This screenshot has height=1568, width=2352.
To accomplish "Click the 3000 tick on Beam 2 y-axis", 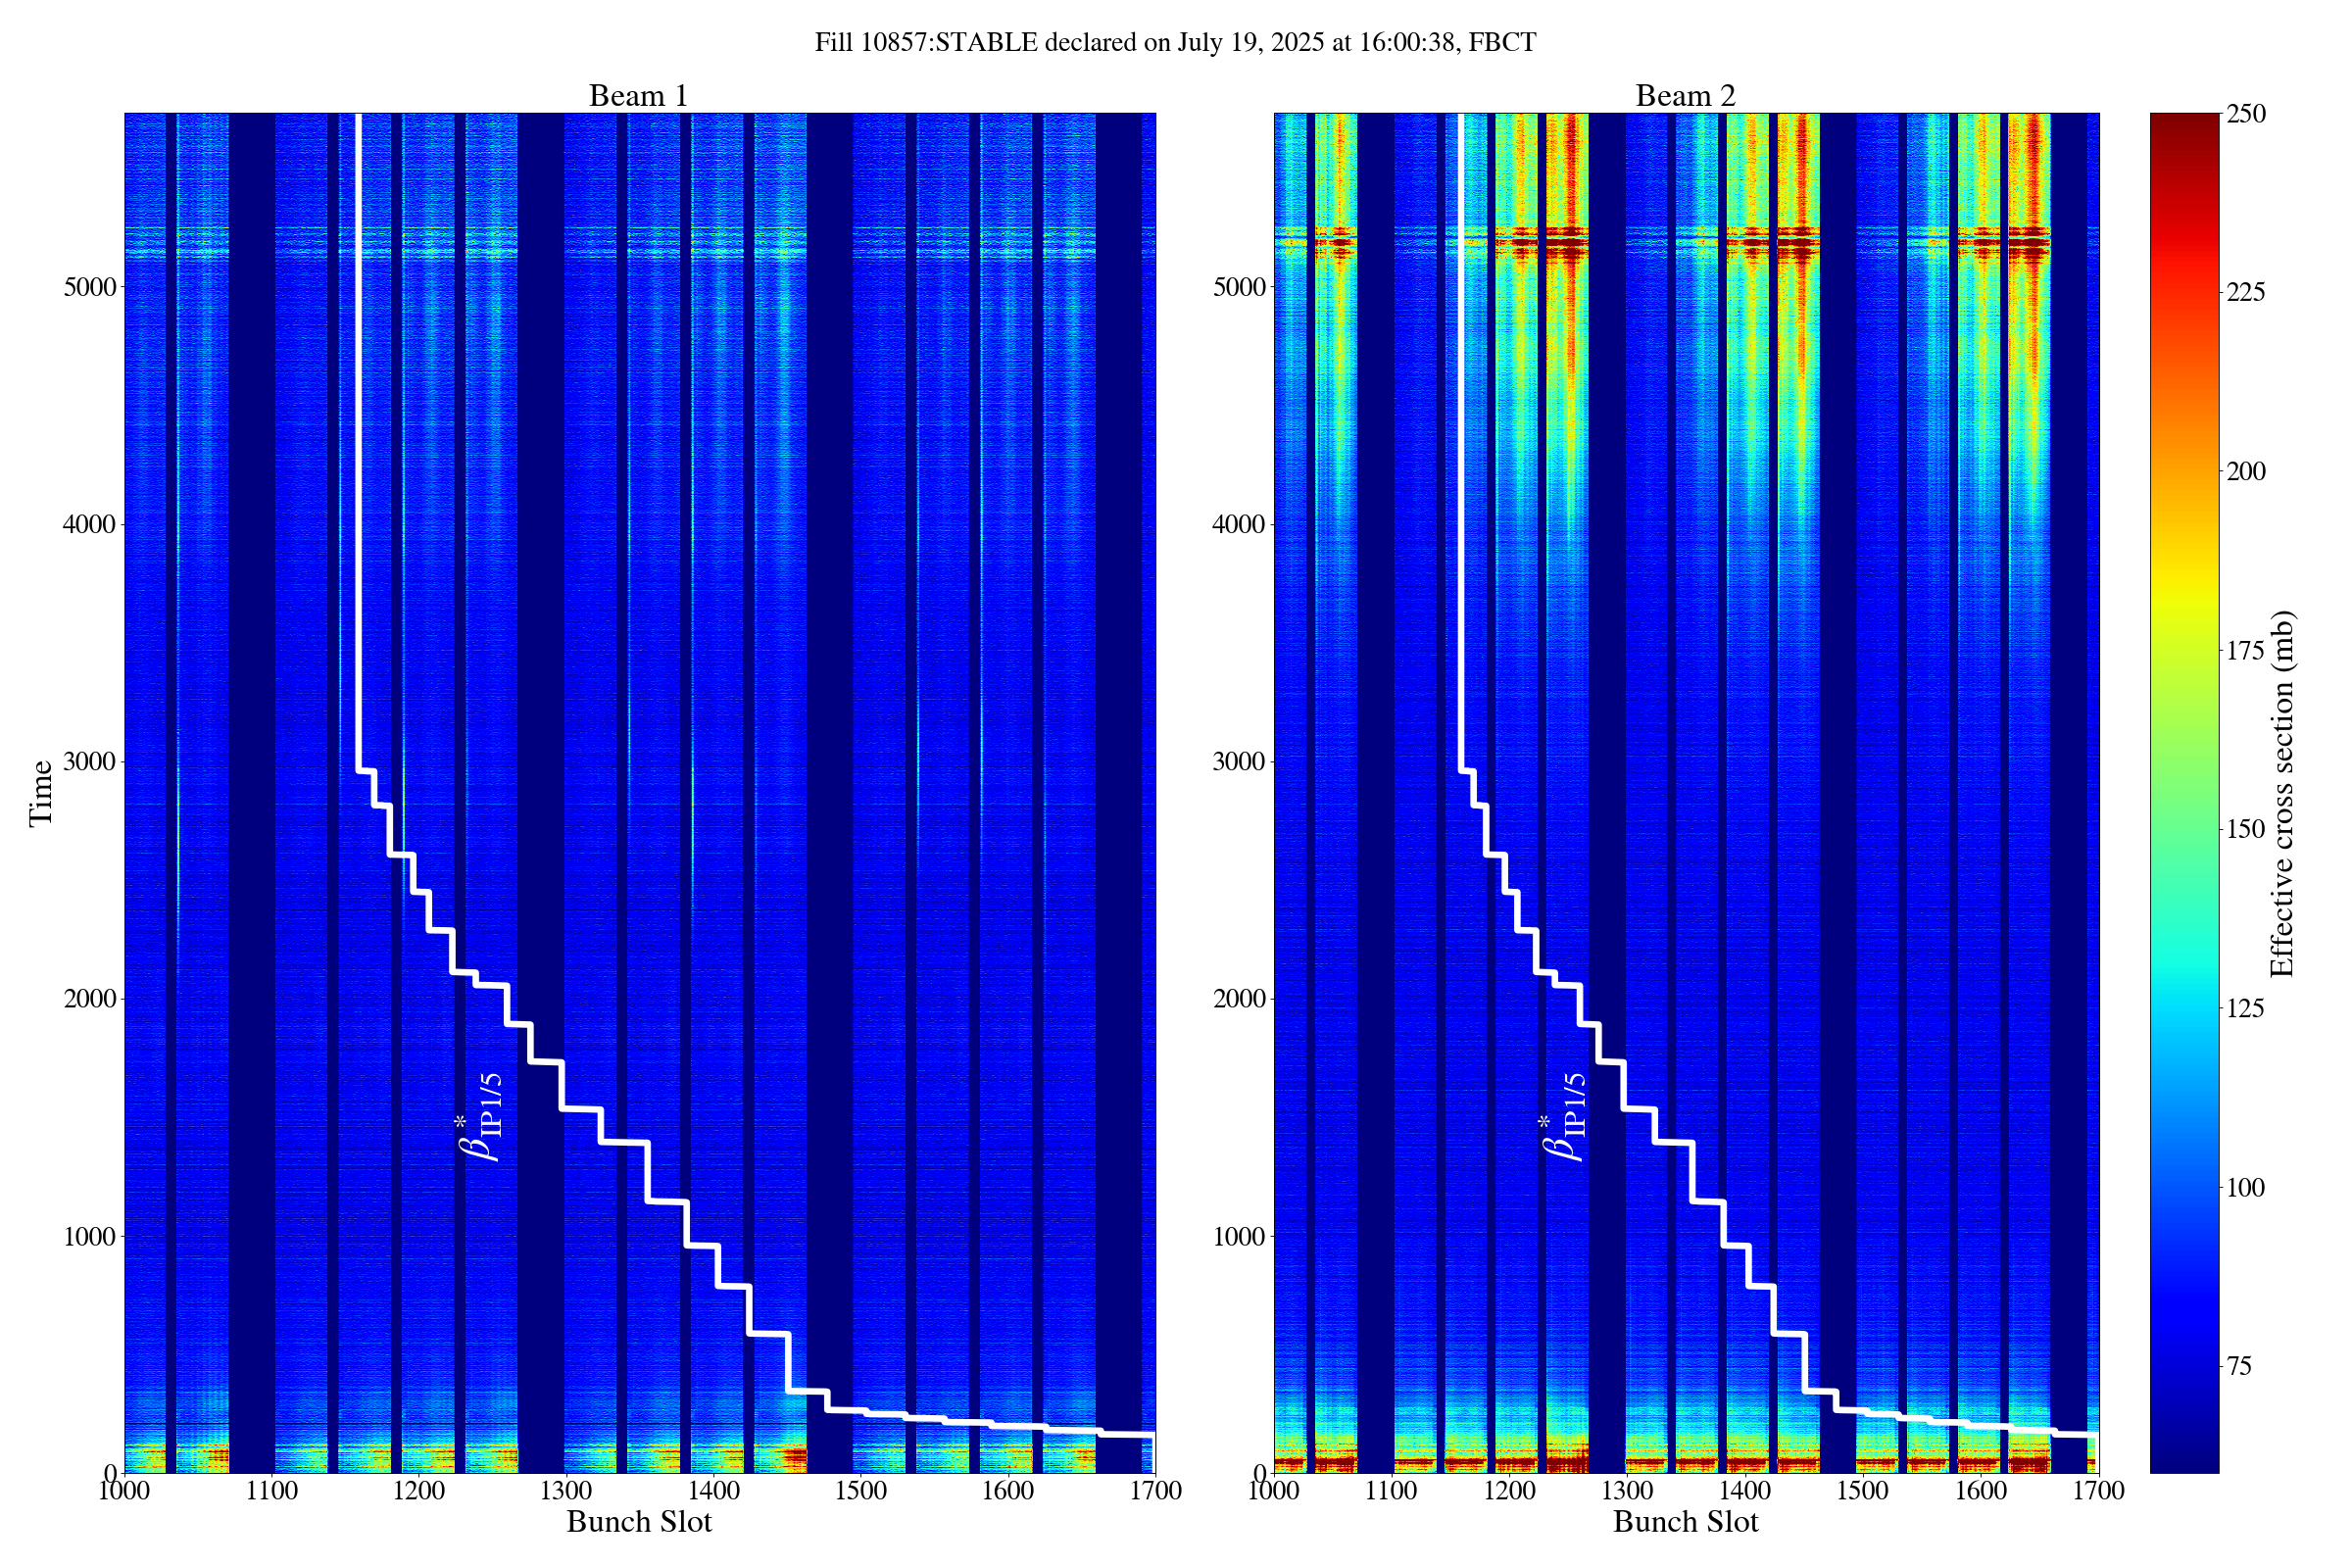I will coord(1239,762).
